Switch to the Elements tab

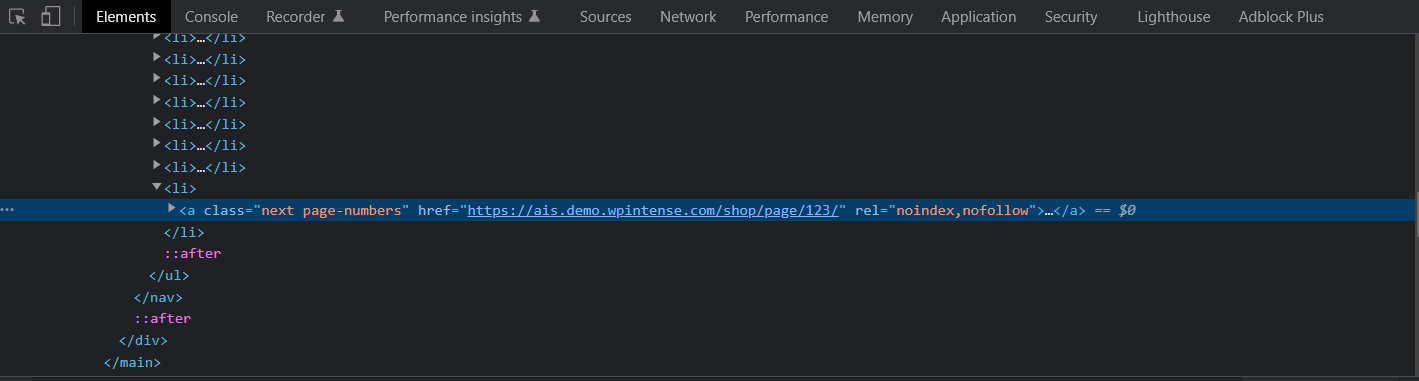pos(126,17)
